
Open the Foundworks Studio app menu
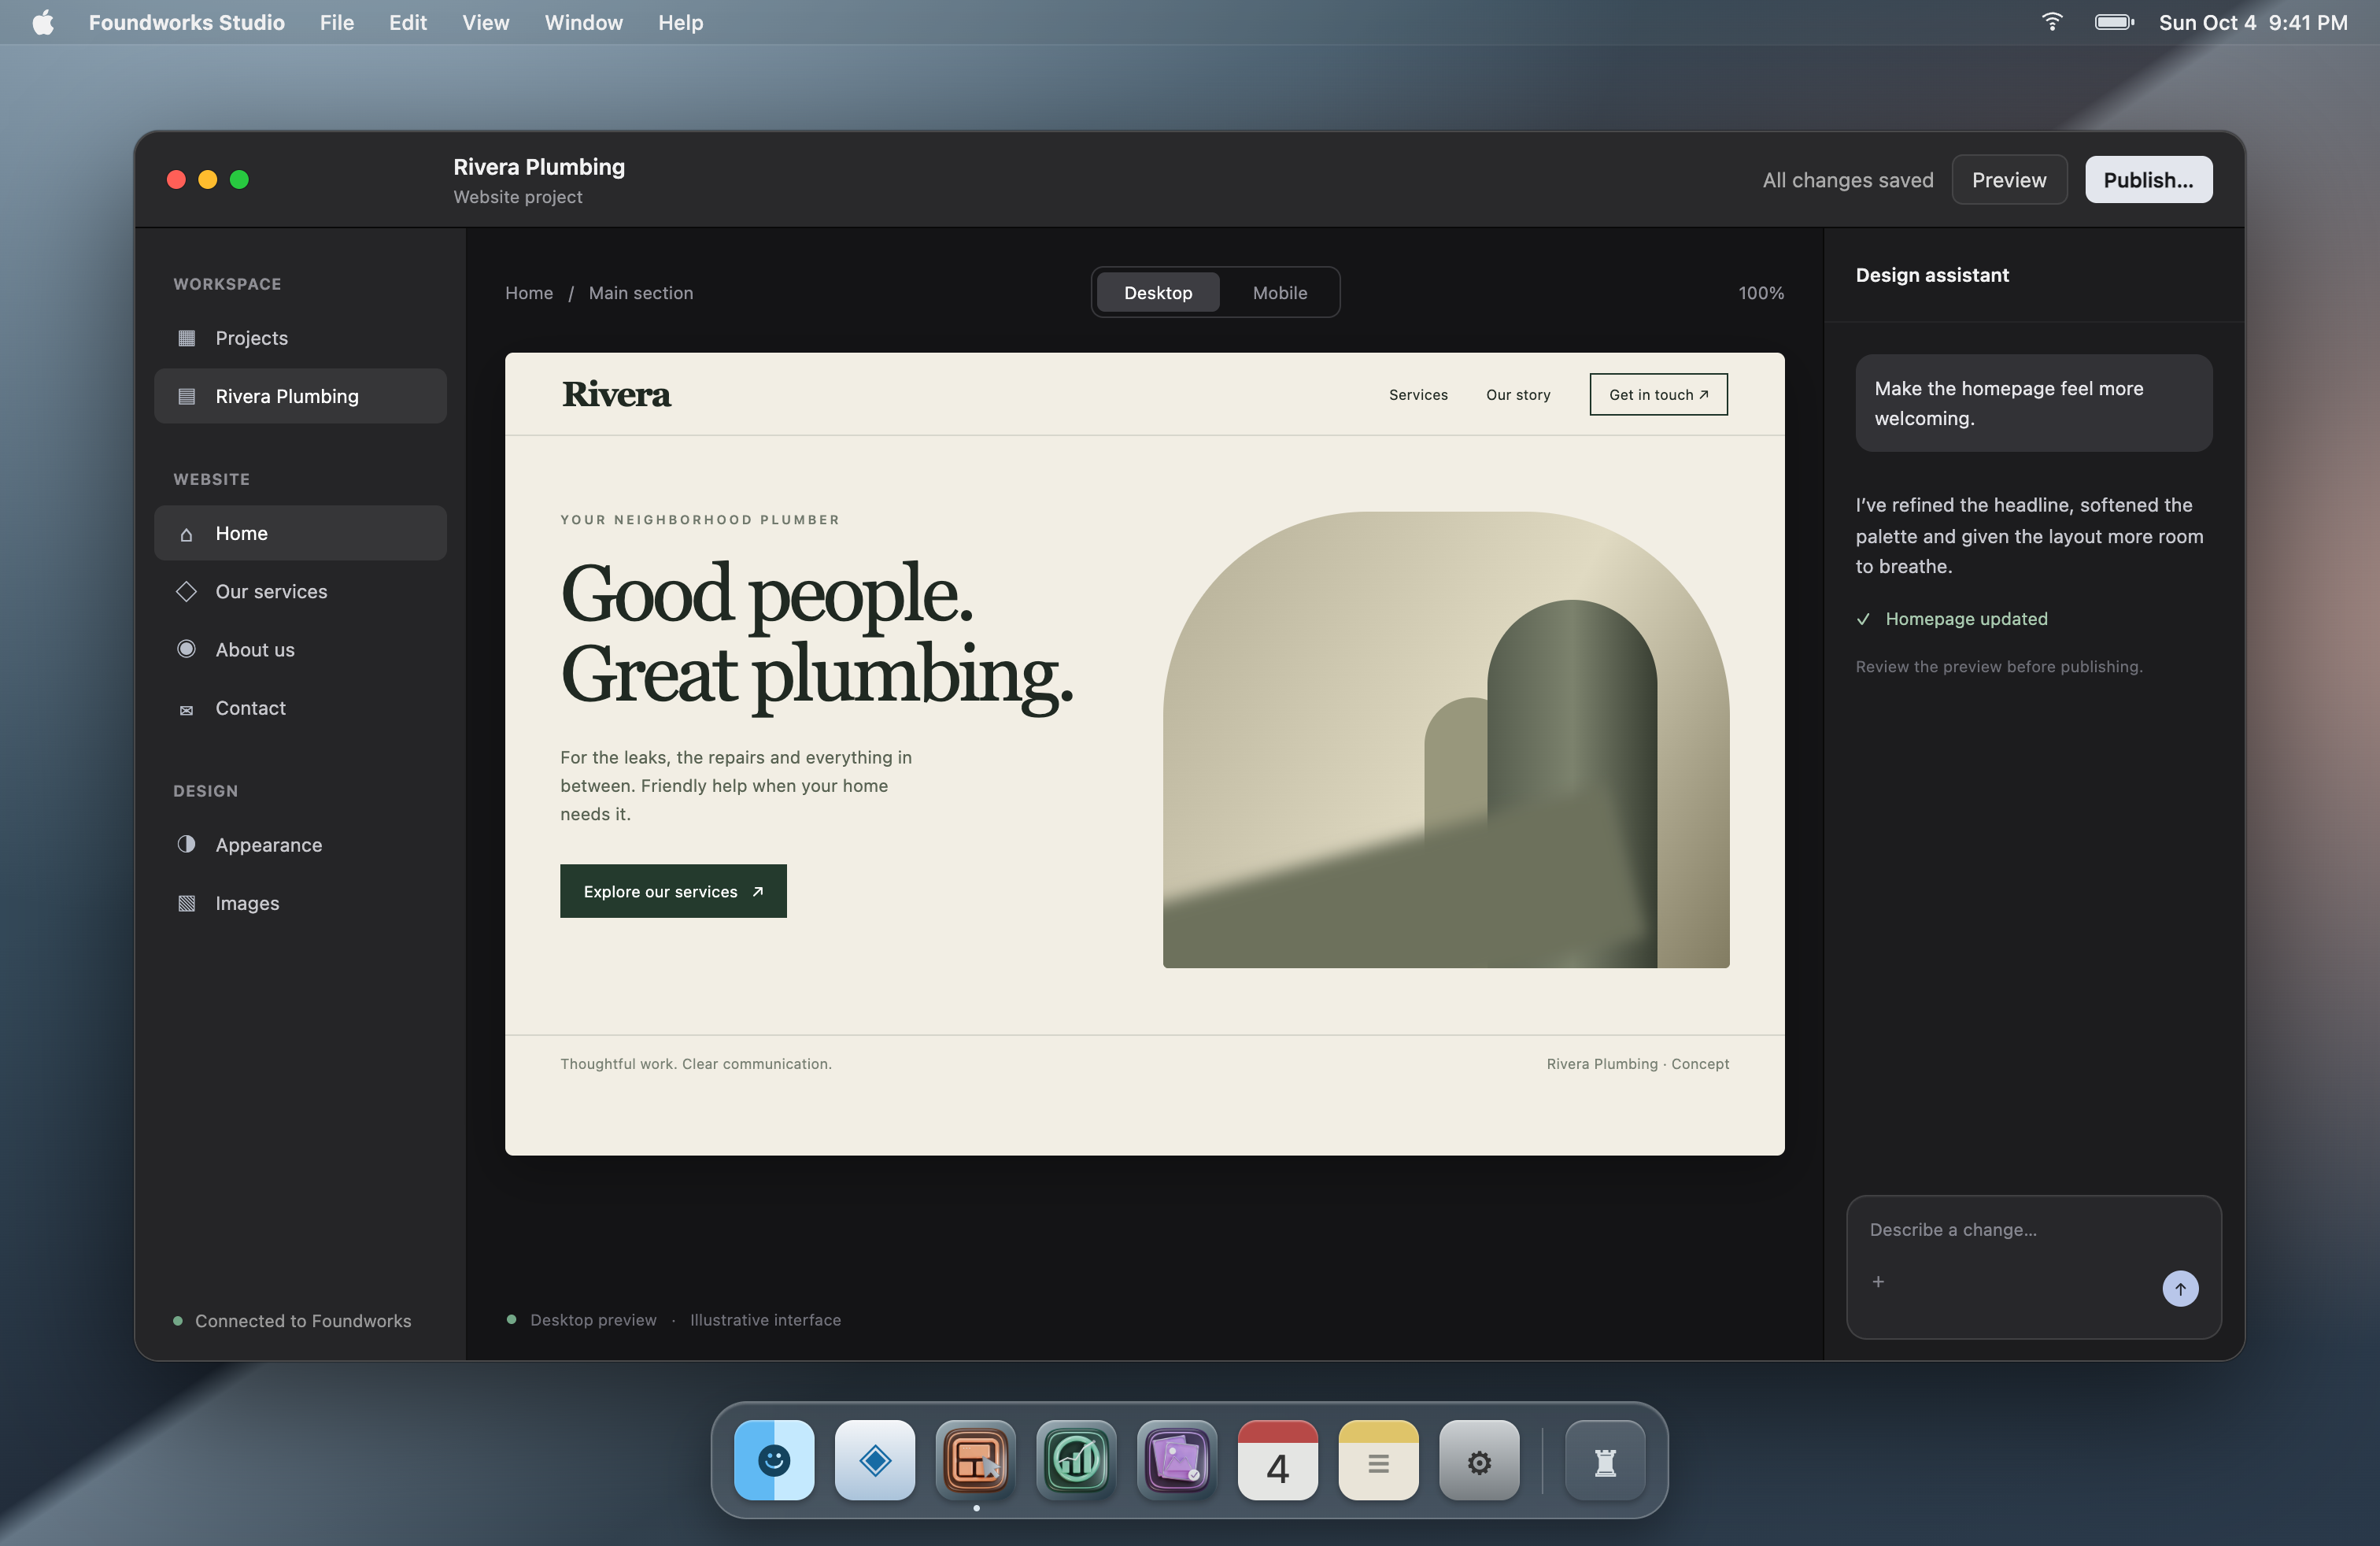(187, 22)
